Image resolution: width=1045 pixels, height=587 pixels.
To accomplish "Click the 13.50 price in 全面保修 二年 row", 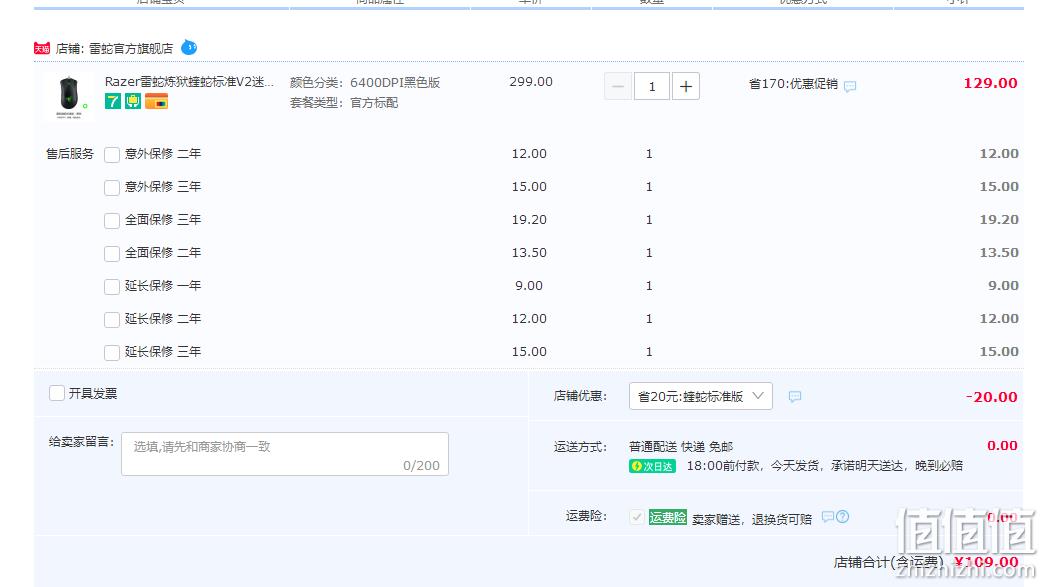I will tap(529, 253).
